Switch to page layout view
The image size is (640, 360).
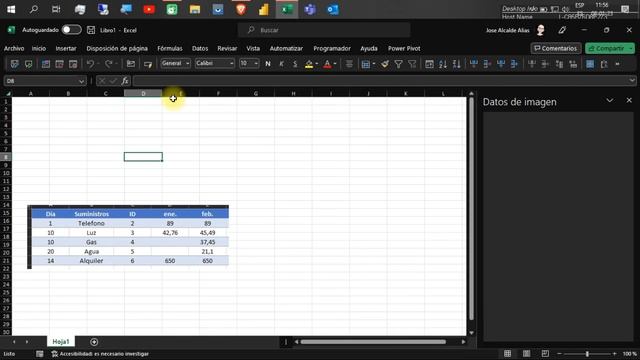tap(527, 353)
